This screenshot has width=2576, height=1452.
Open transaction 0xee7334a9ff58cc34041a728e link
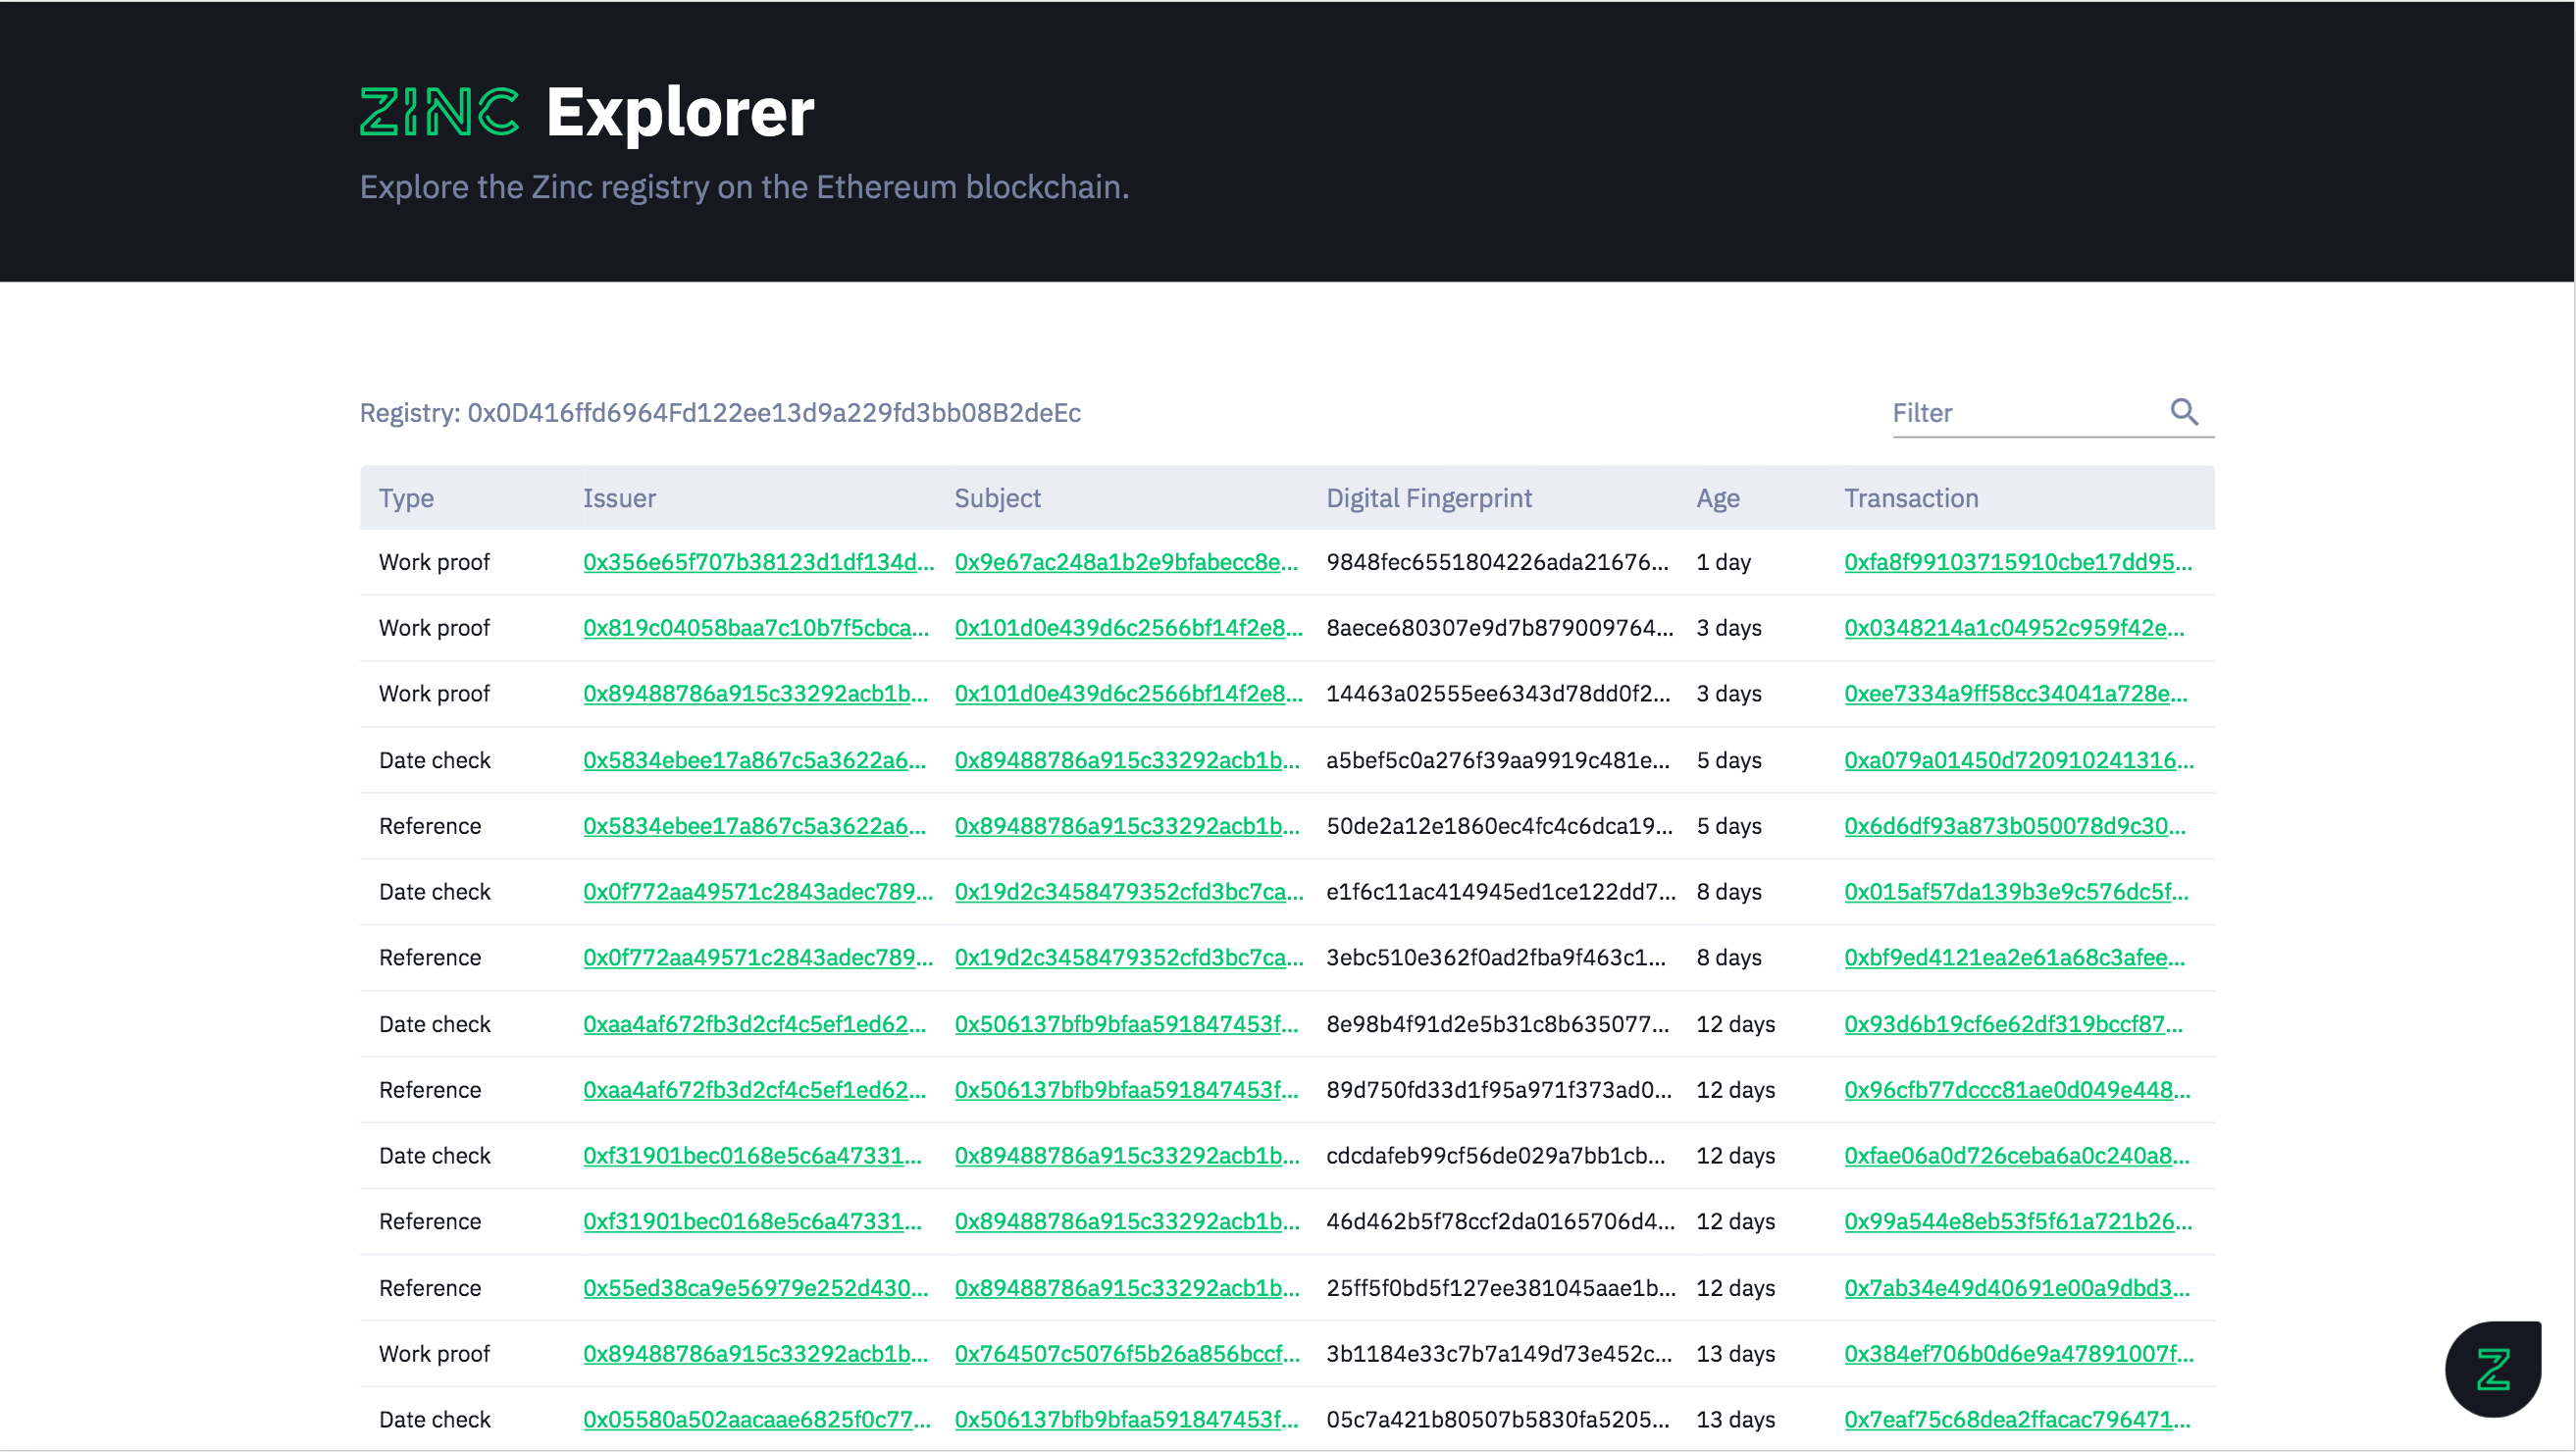pos(2015,694)
